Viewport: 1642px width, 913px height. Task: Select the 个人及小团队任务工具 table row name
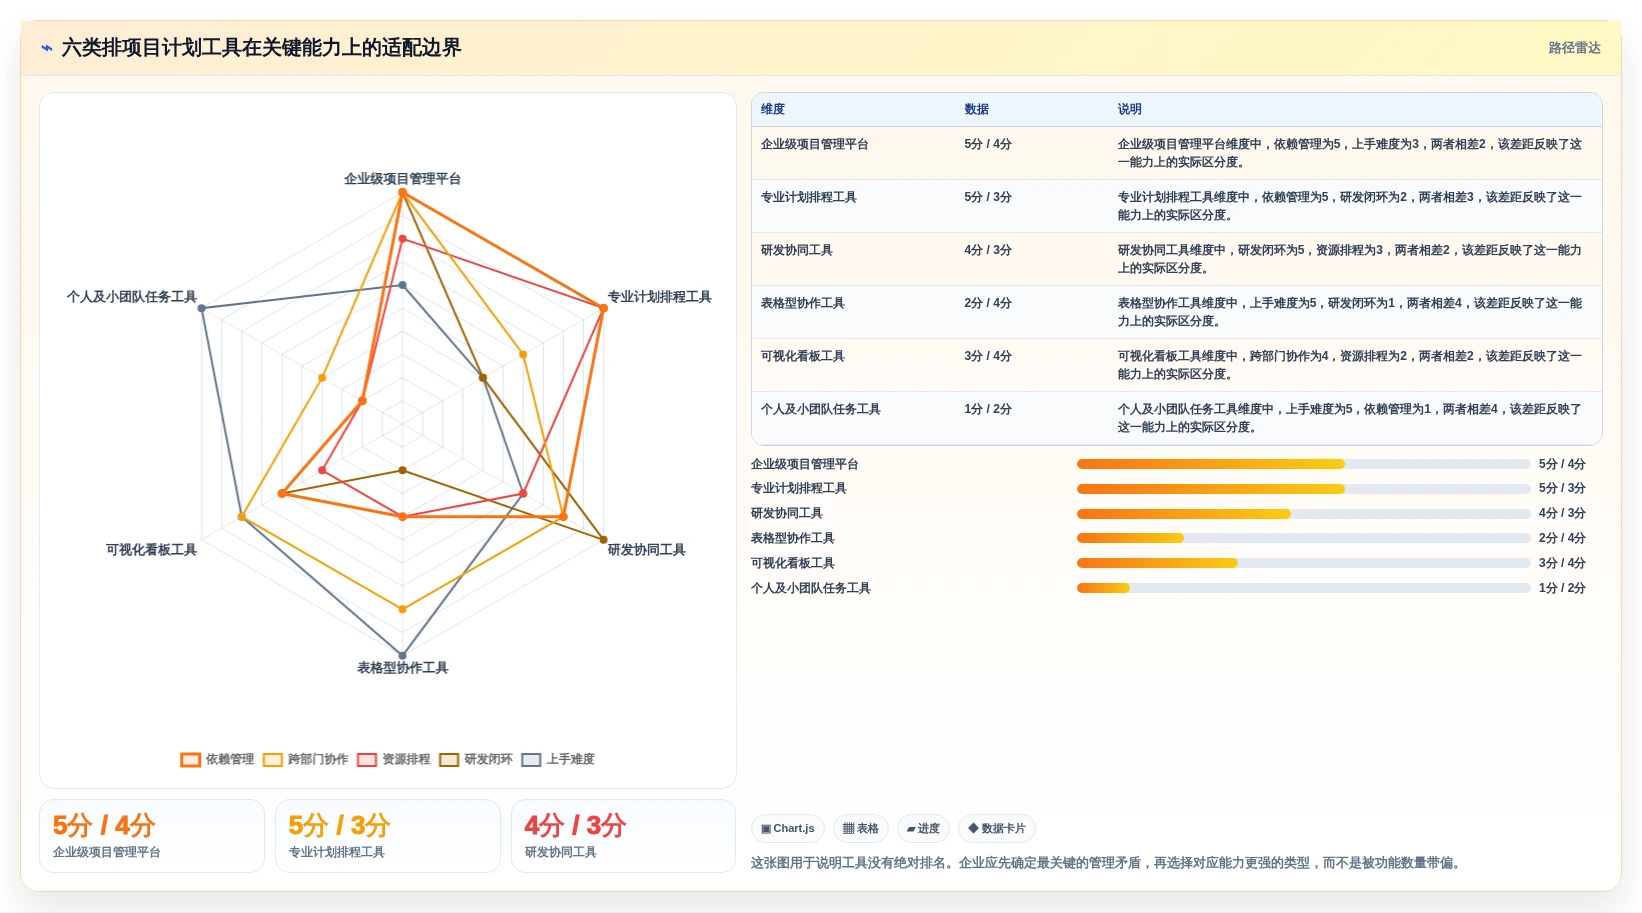point(821,409)
